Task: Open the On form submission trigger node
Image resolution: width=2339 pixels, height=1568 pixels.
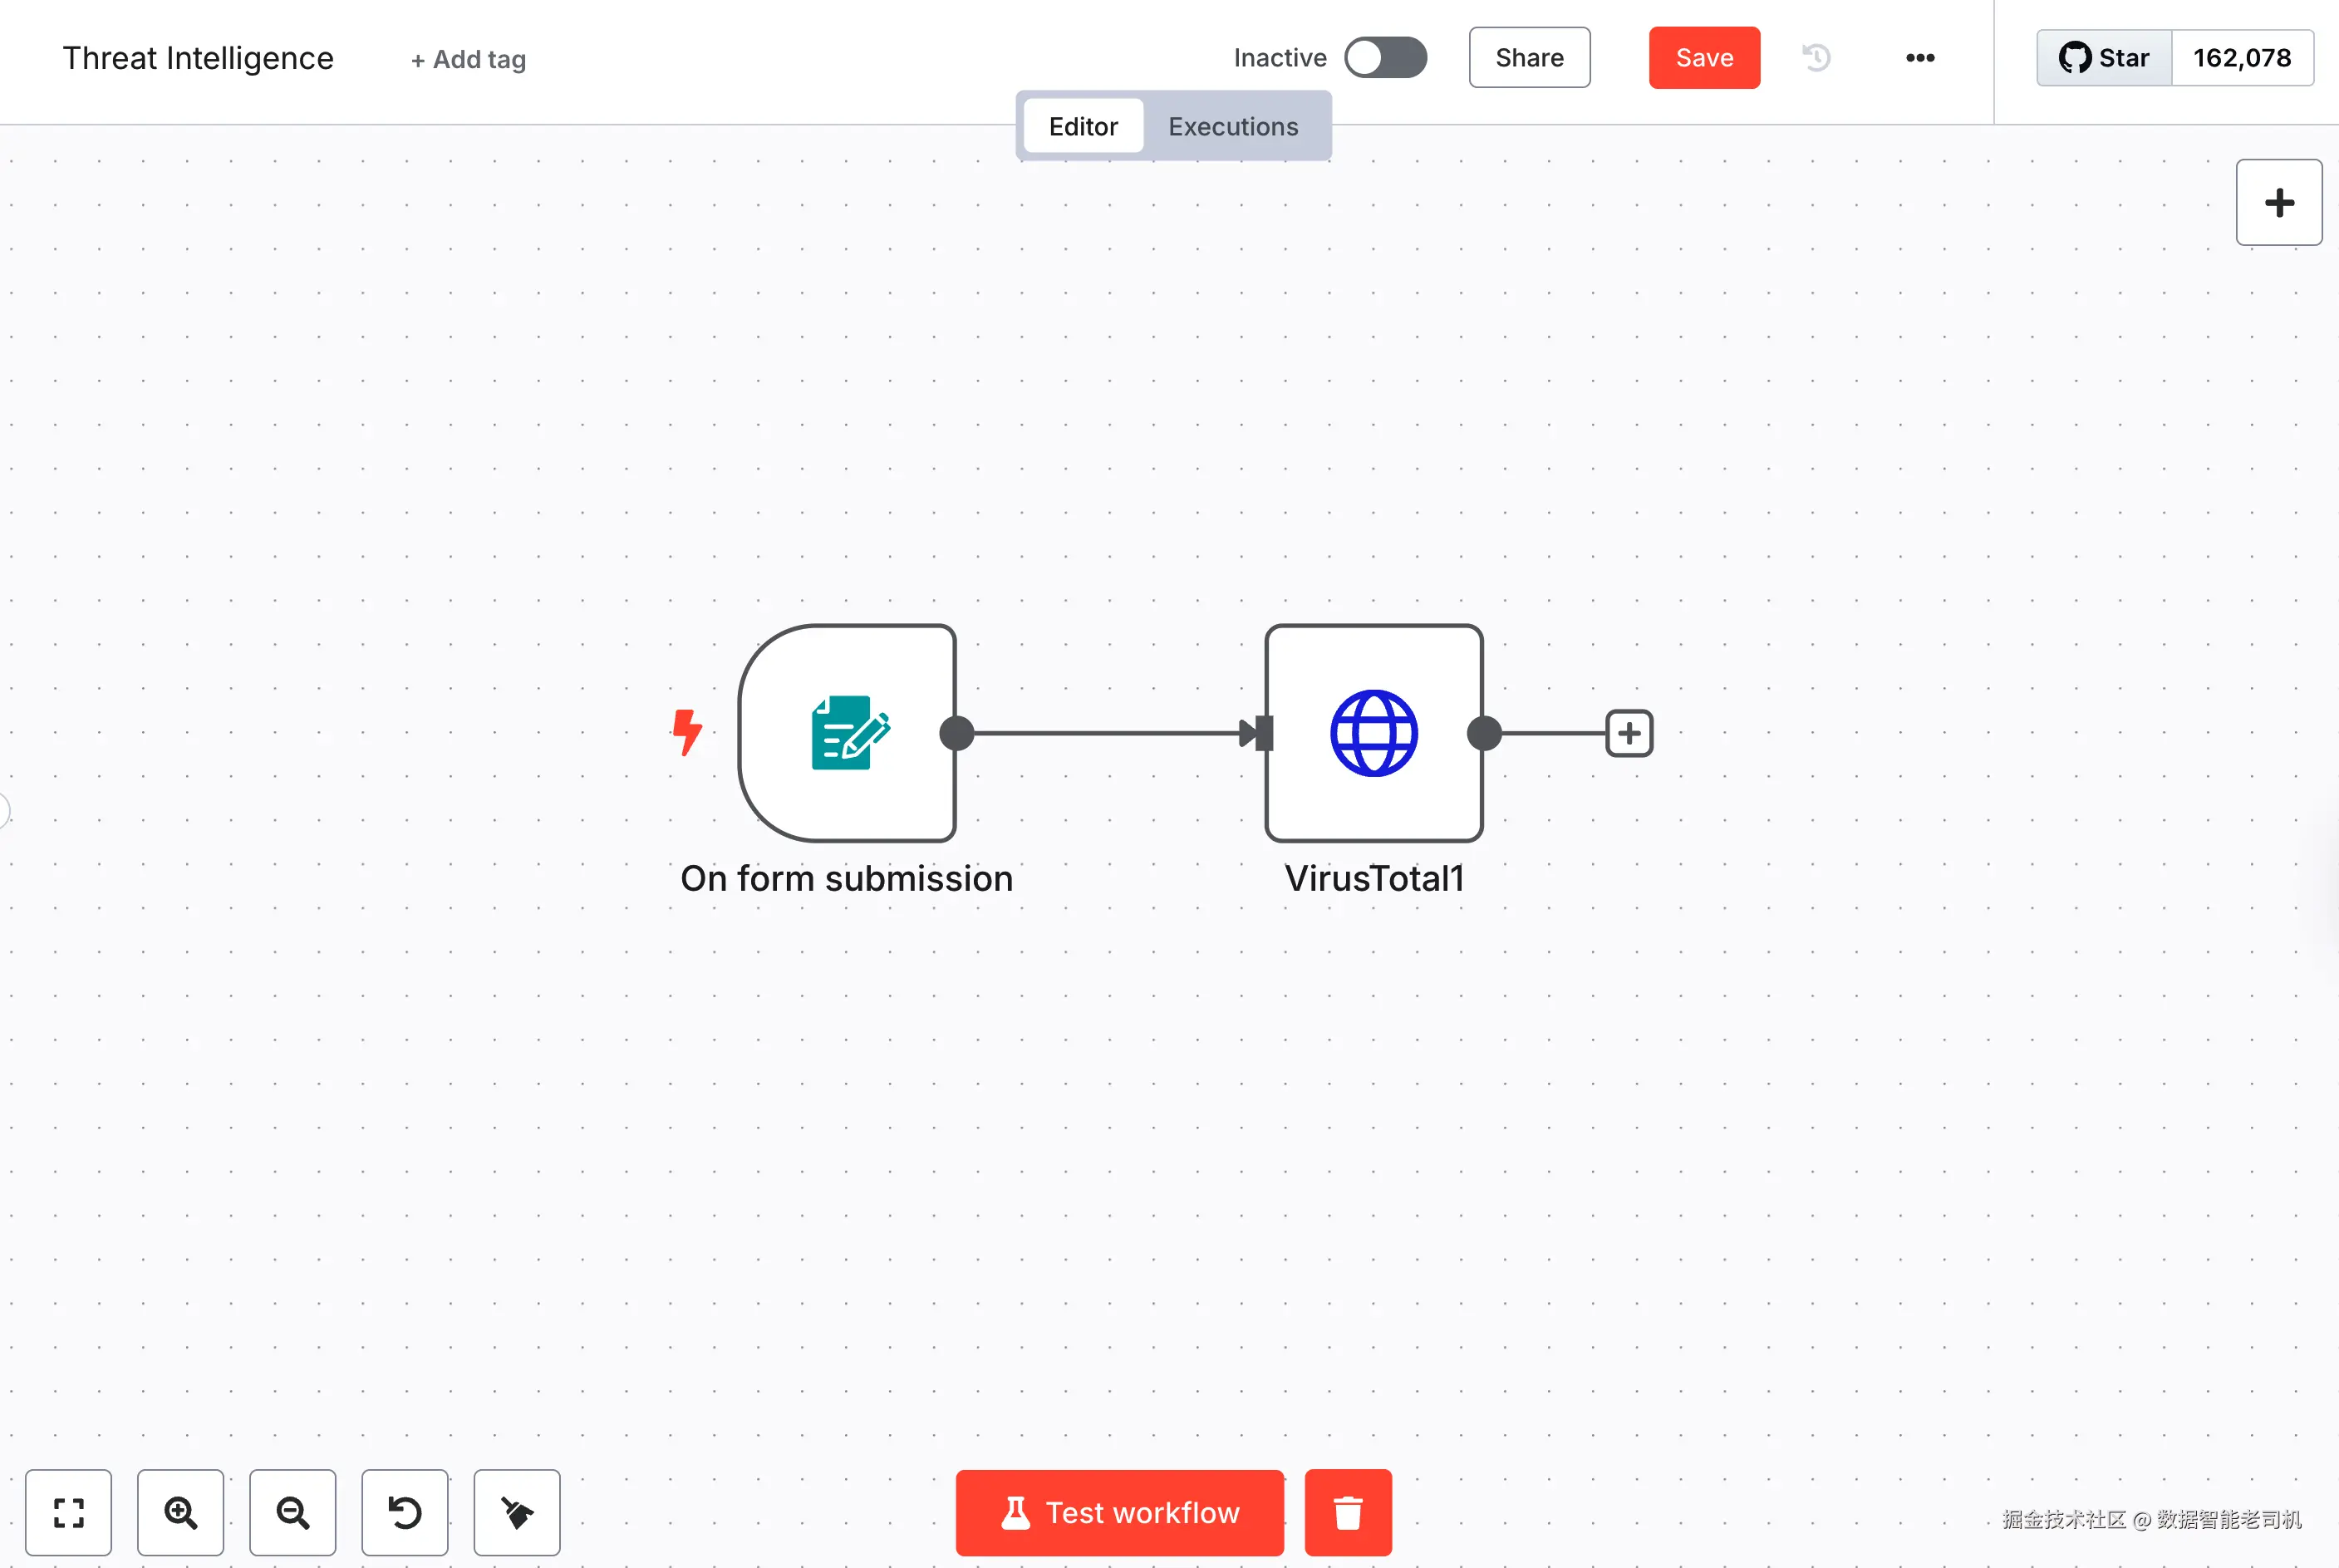Action: 848,733
